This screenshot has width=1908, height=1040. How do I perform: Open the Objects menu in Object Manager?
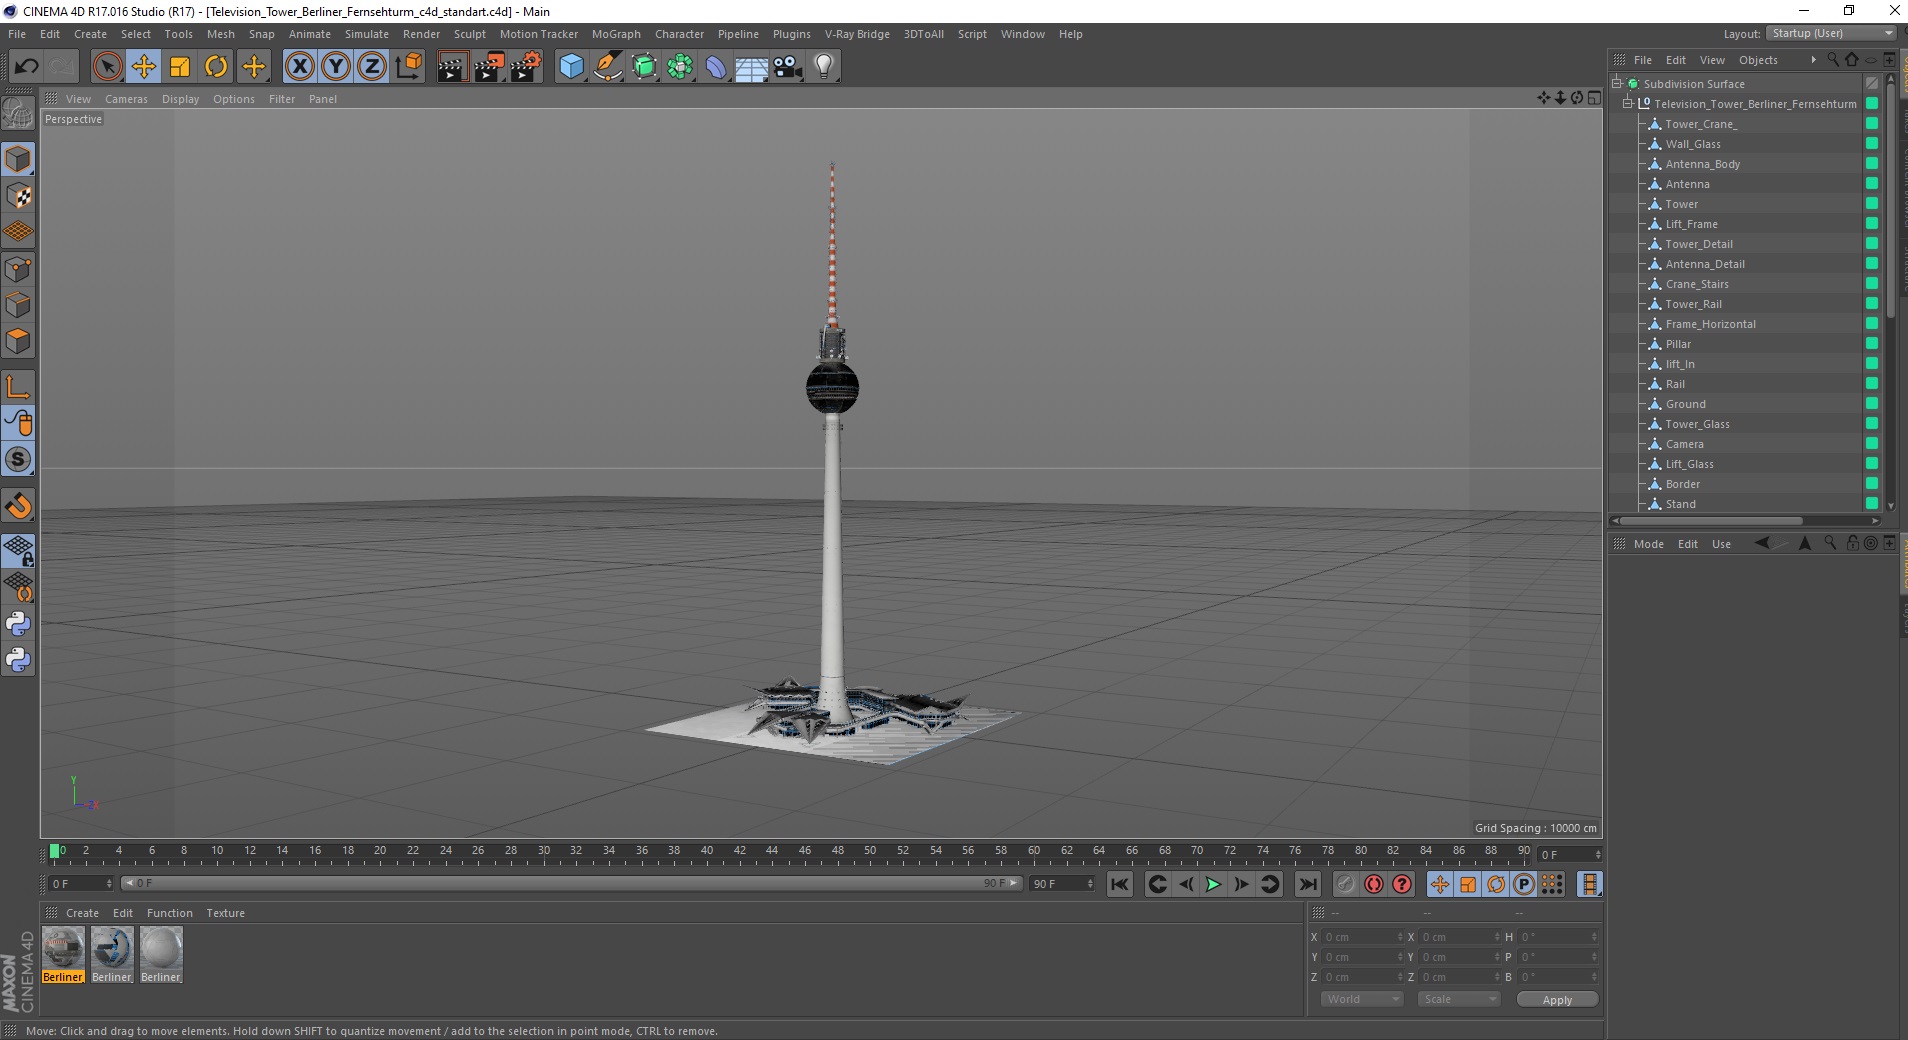click(1758, 60)
